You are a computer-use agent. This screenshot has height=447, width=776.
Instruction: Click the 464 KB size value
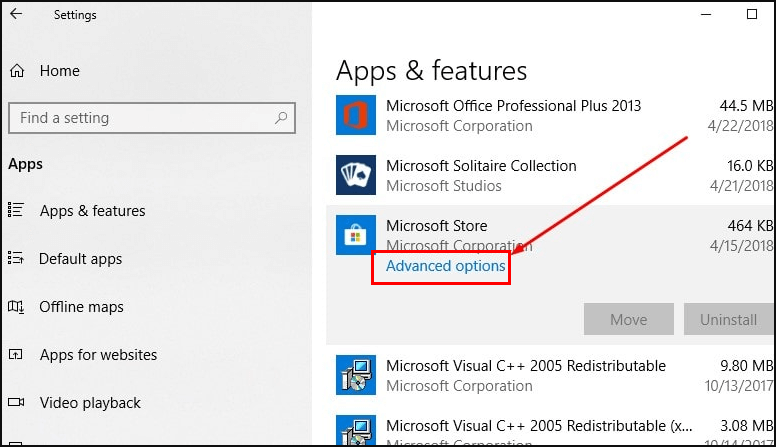(x=750, y=226)
